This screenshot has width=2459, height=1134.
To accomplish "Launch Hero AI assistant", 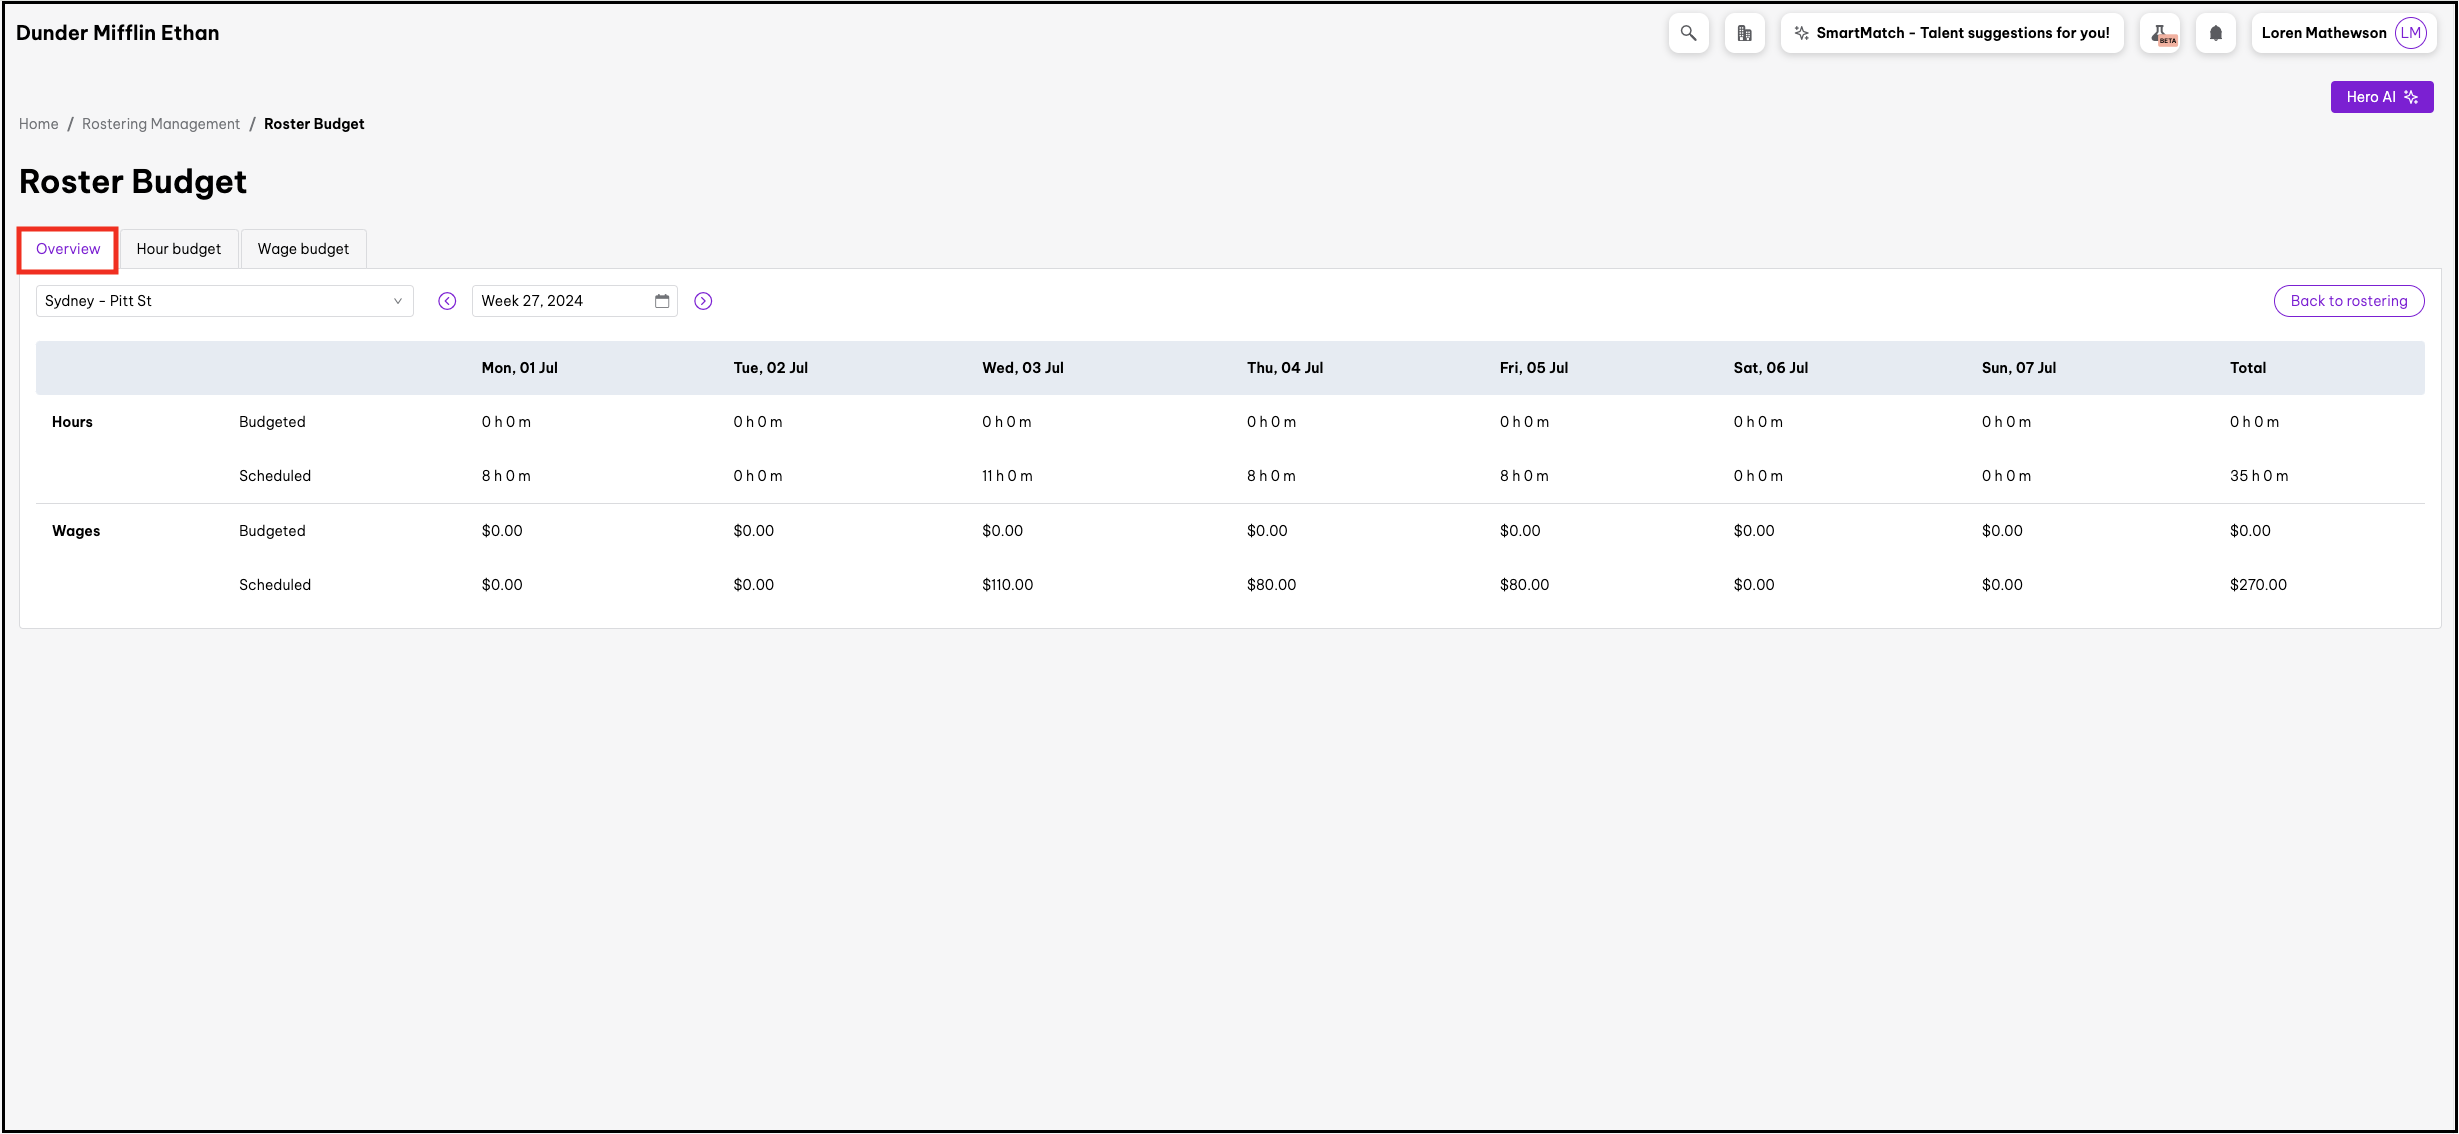I will point(2381,97).
